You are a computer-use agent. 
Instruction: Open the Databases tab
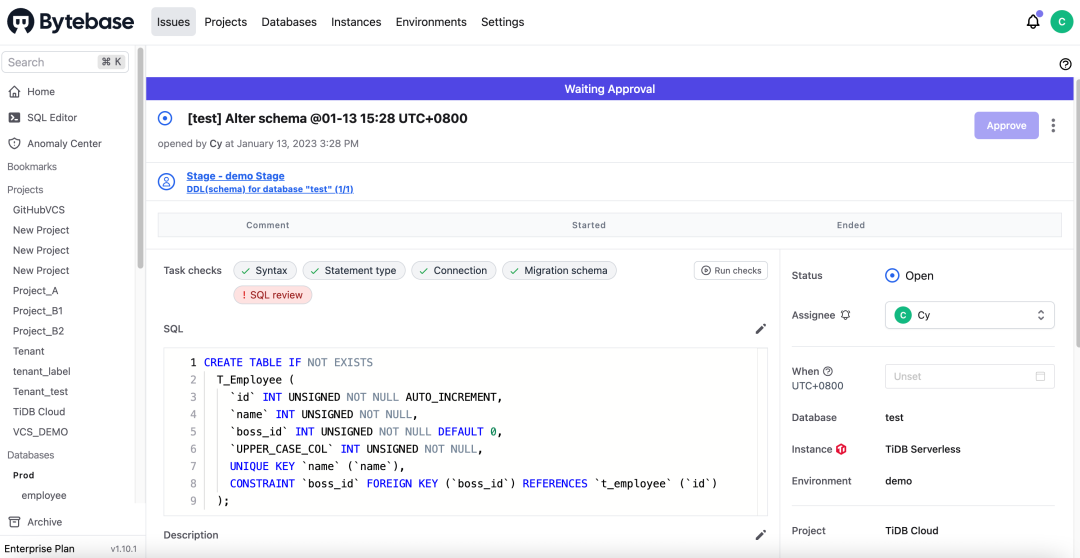point(289,22)
